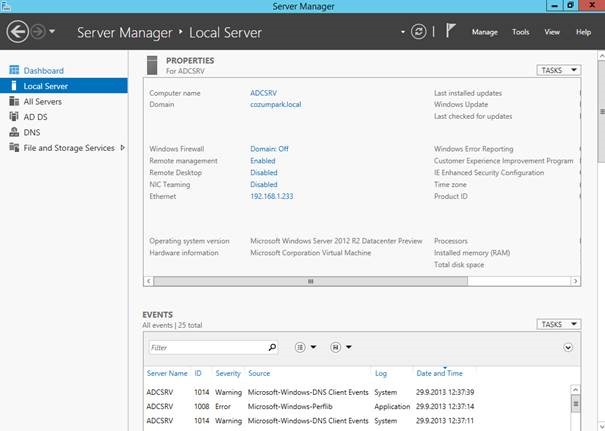The image size is (605, 431).
Task: Click the save query icon
Action: click(x=335, y=347)
